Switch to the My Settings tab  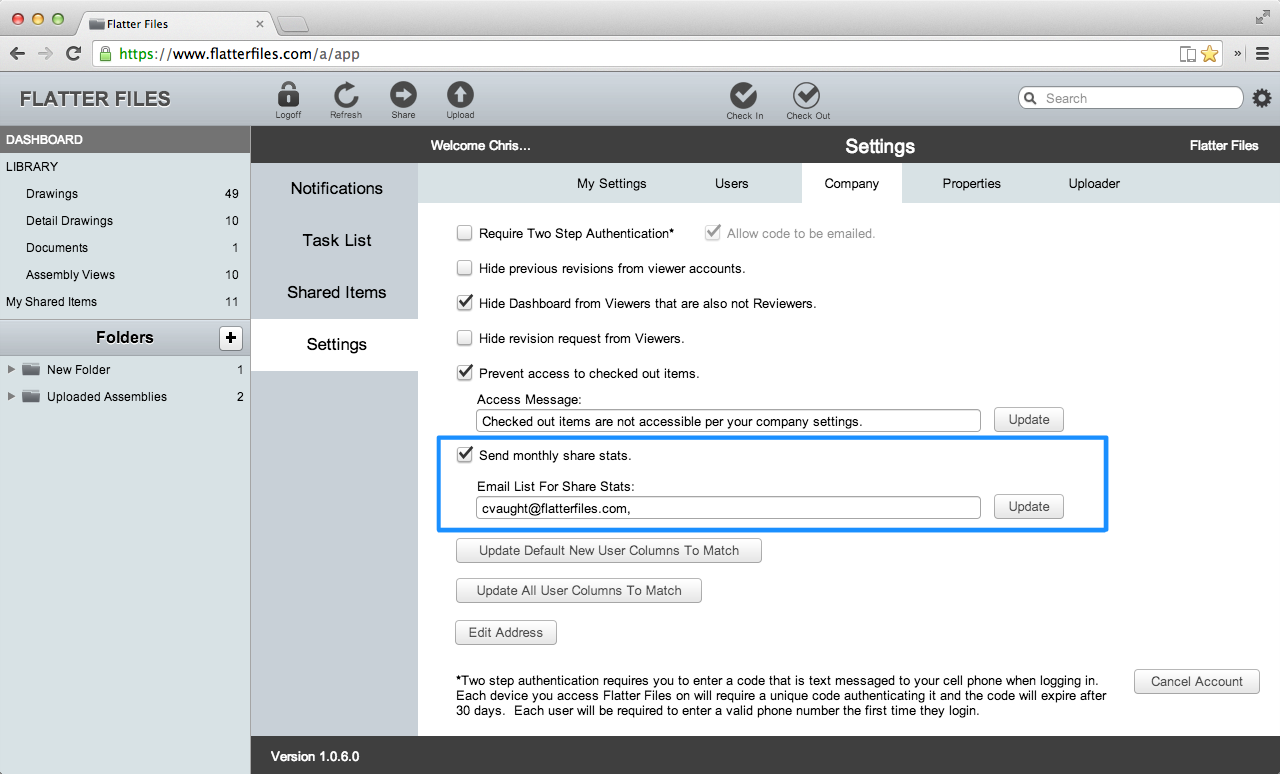coord(612,184)
